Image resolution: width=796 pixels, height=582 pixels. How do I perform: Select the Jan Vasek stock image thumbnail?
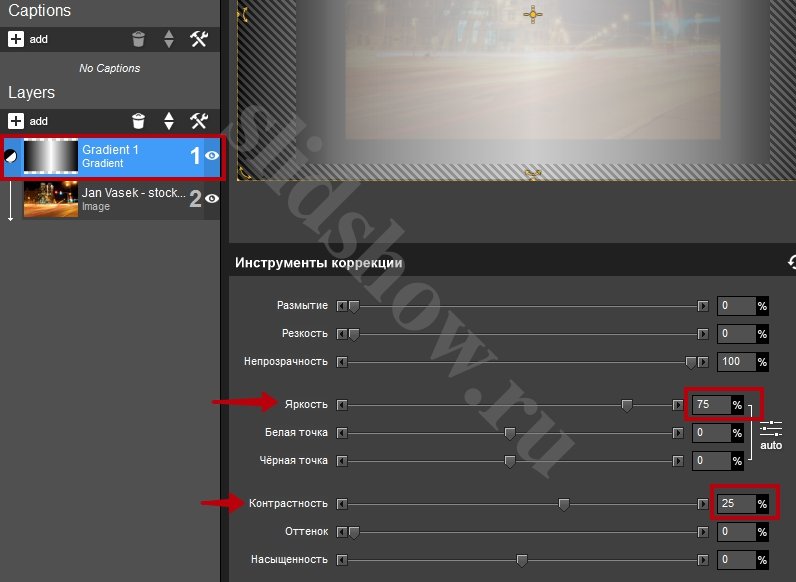pos(51,199)
